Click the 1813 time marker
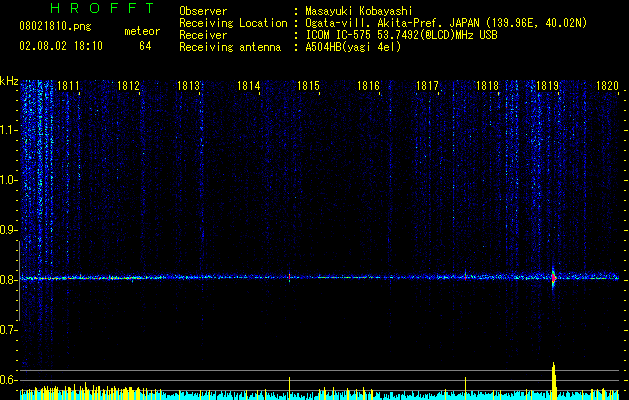This screenshot has width=629, height=400. (189, 86)
